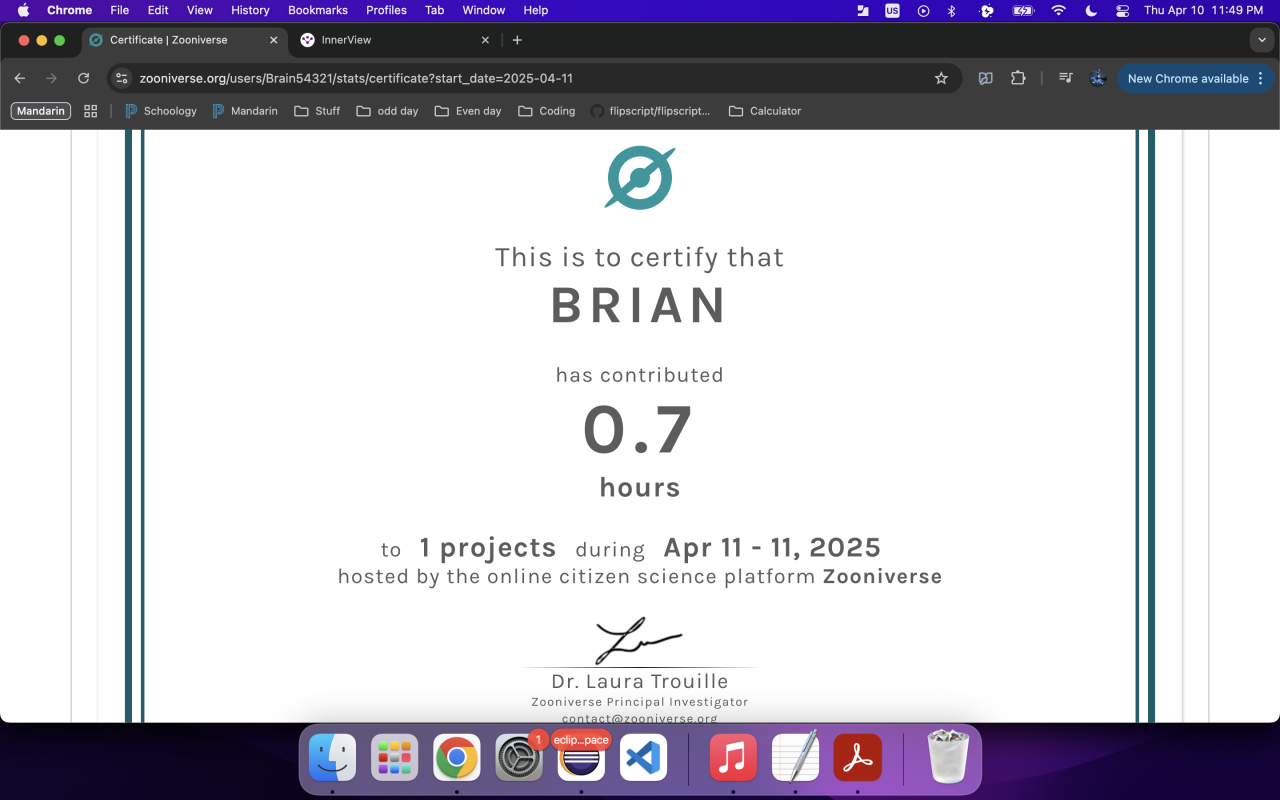Reload the certificate page
1280x800 pixels.
click(x=84, y=78)
